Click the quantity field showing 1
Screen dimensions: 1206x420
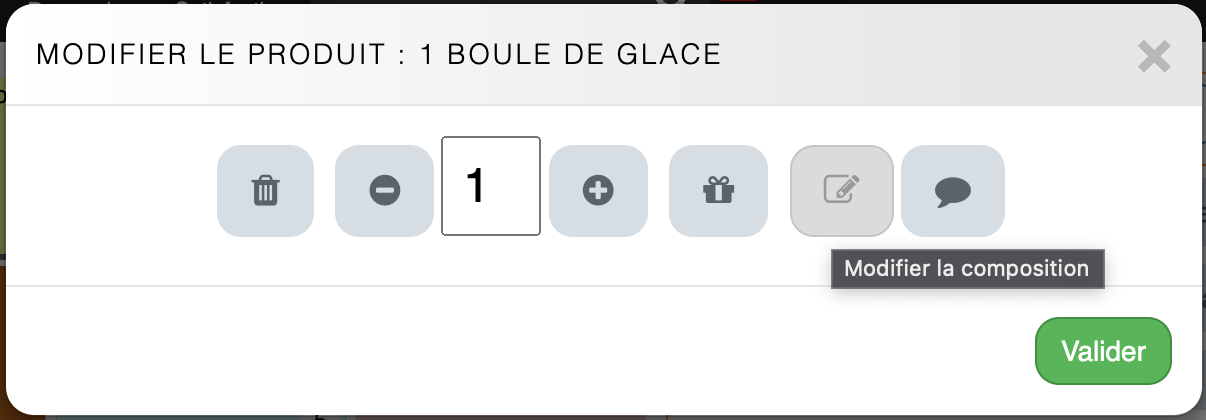491,186
